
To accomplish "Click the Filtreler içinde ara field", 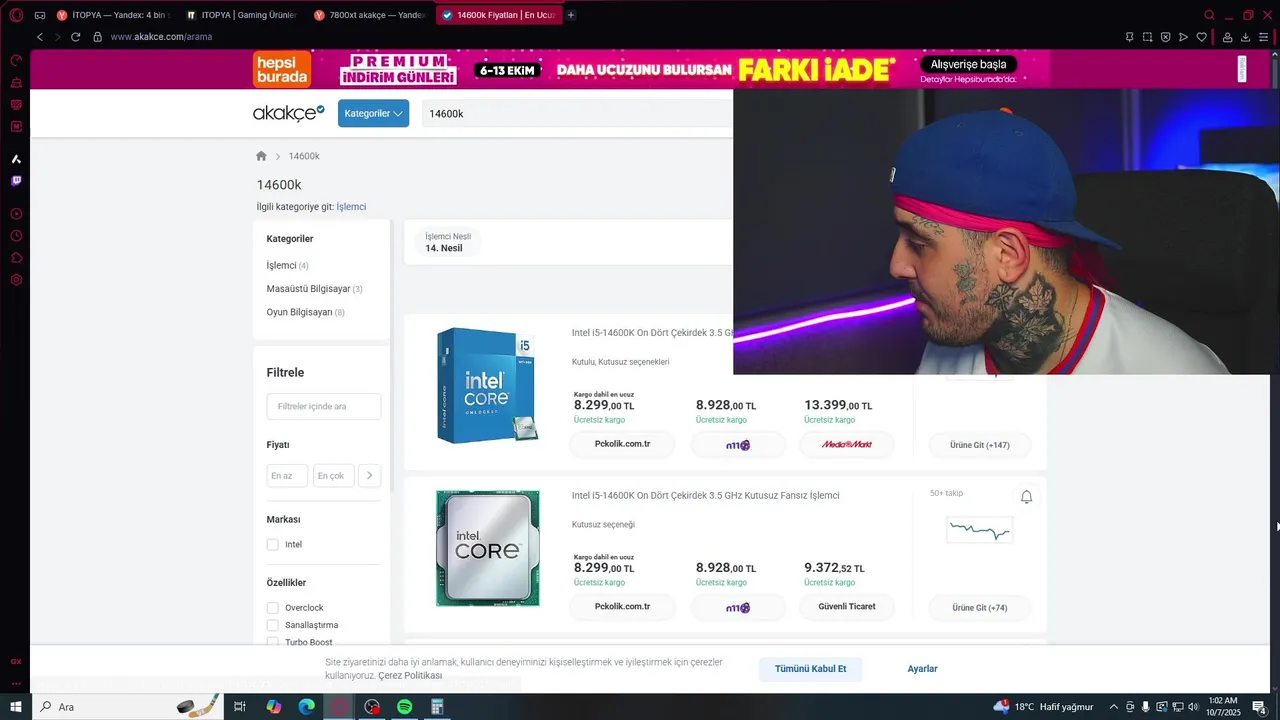I will pyautogui.click(x=323, y=406).
